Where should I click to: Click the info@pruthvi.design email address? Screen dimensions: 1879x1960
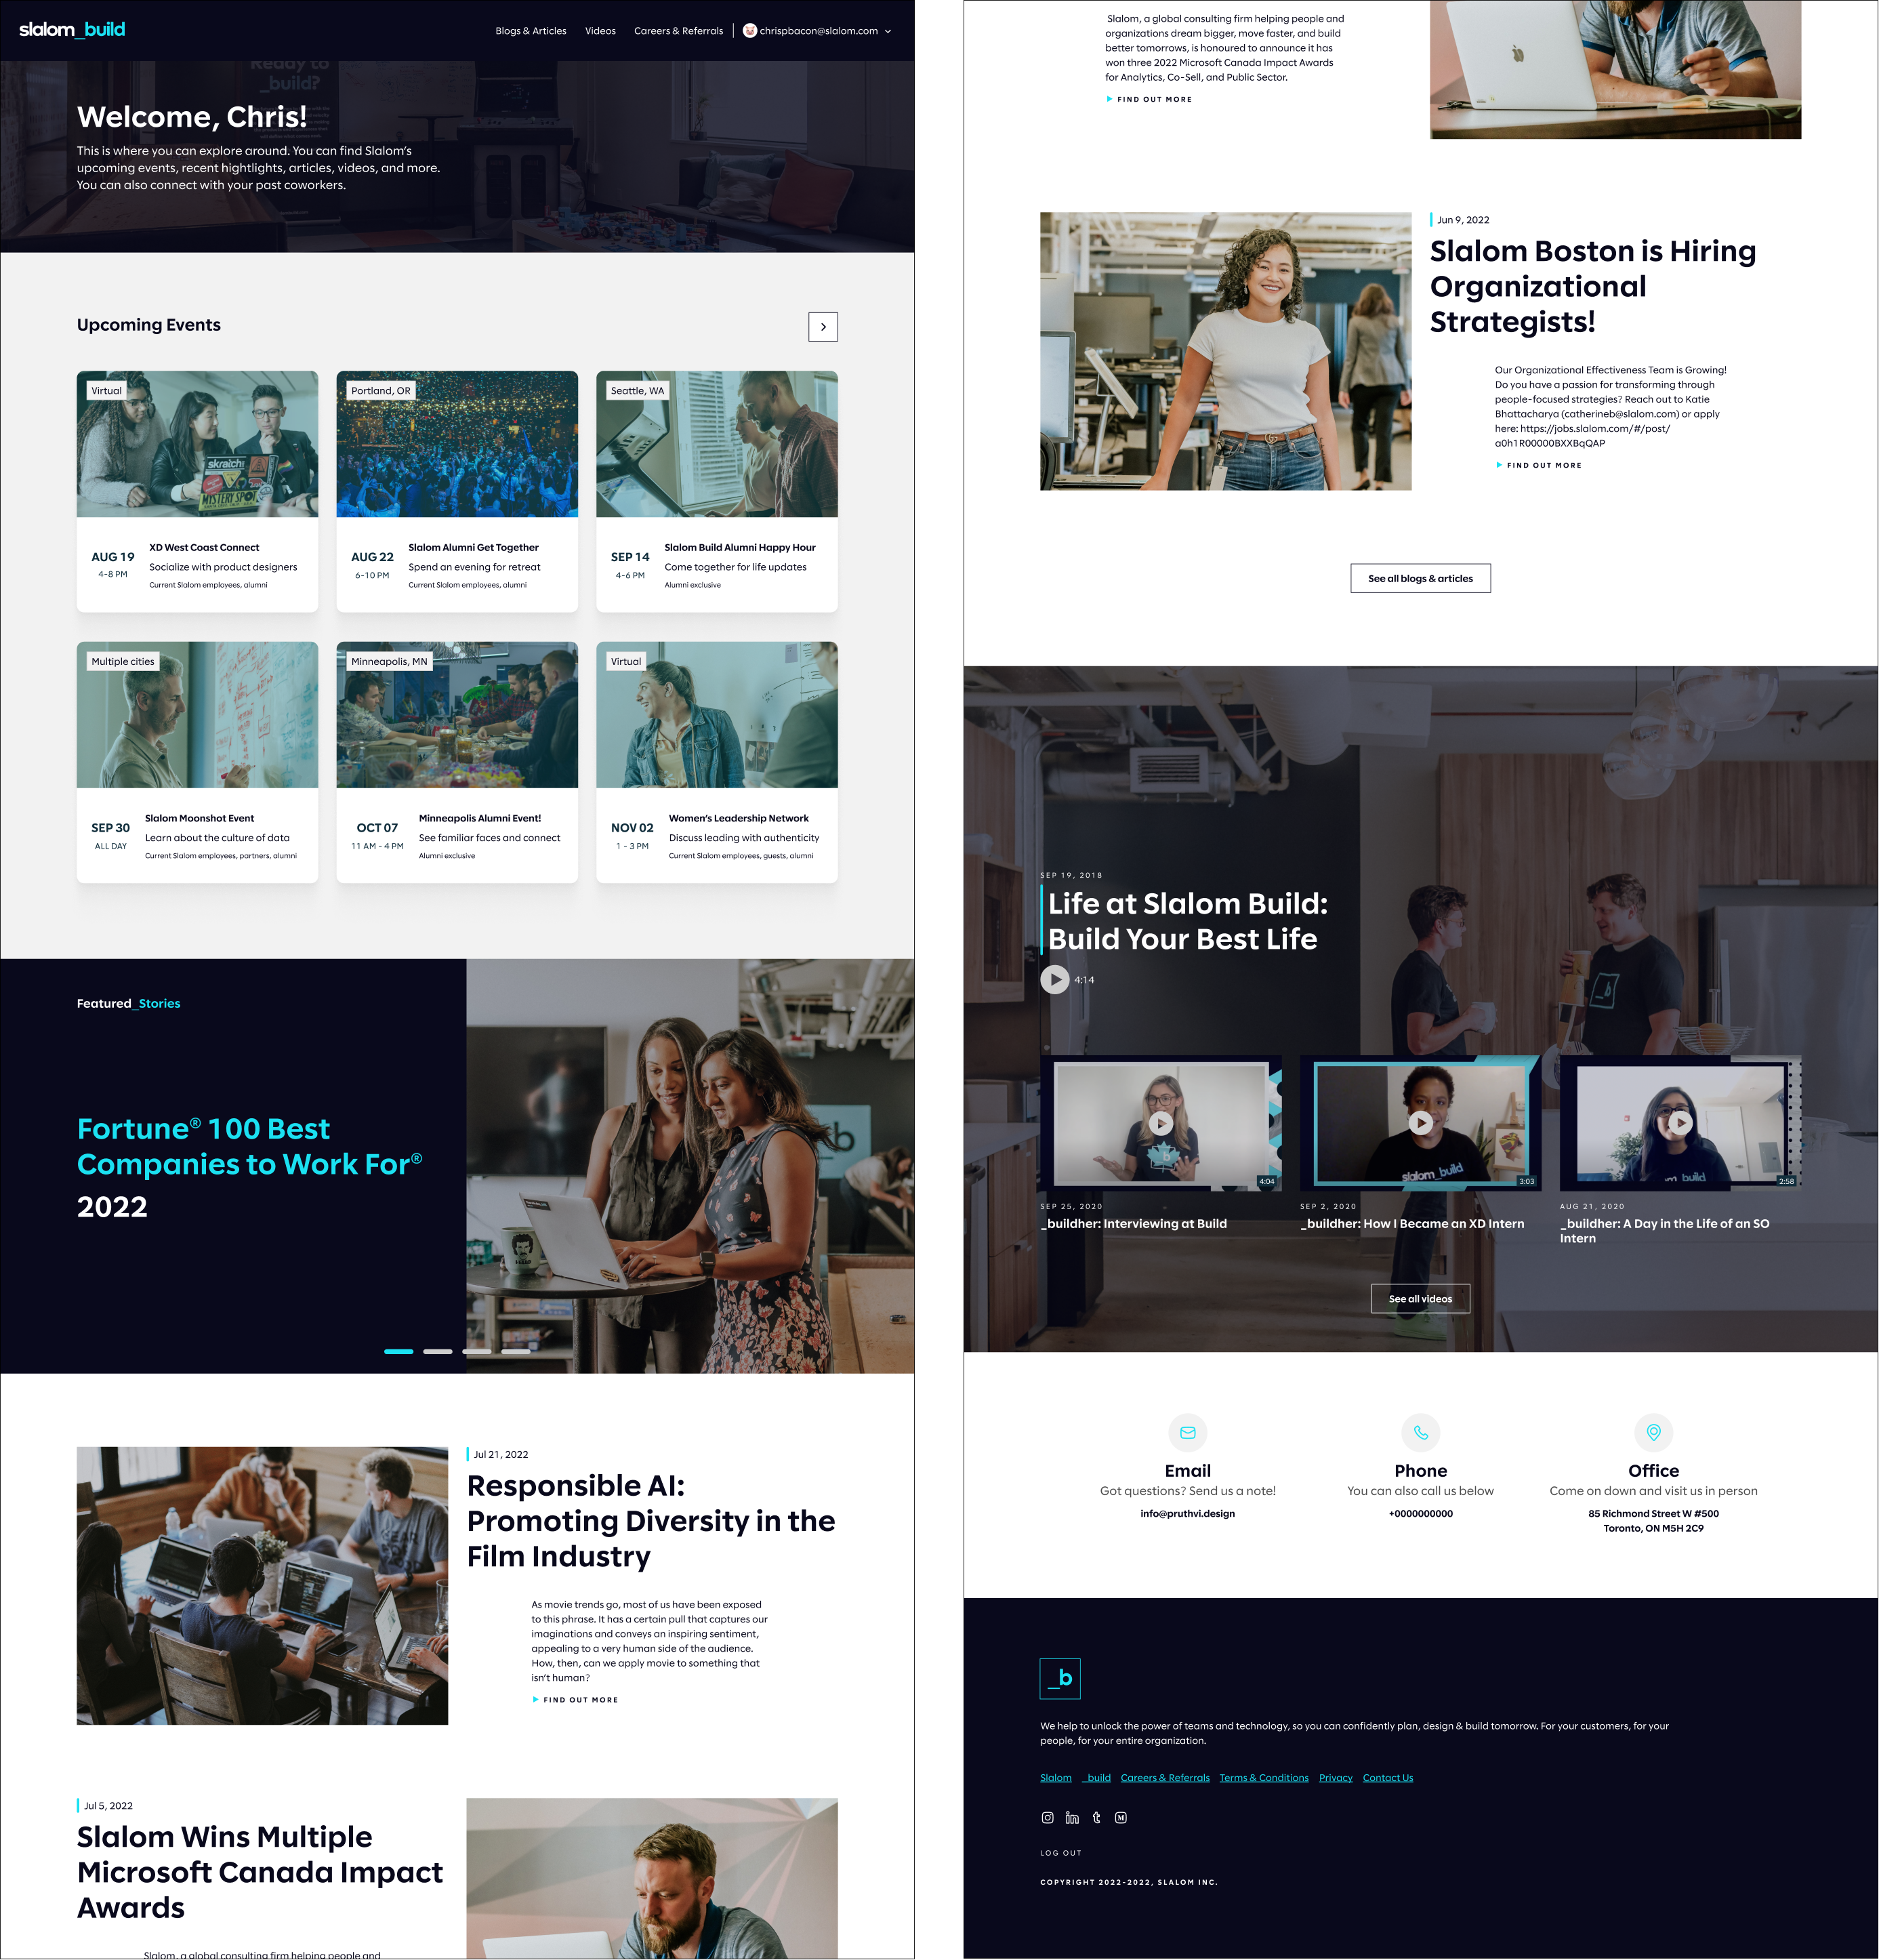tap(1188, 1513)
